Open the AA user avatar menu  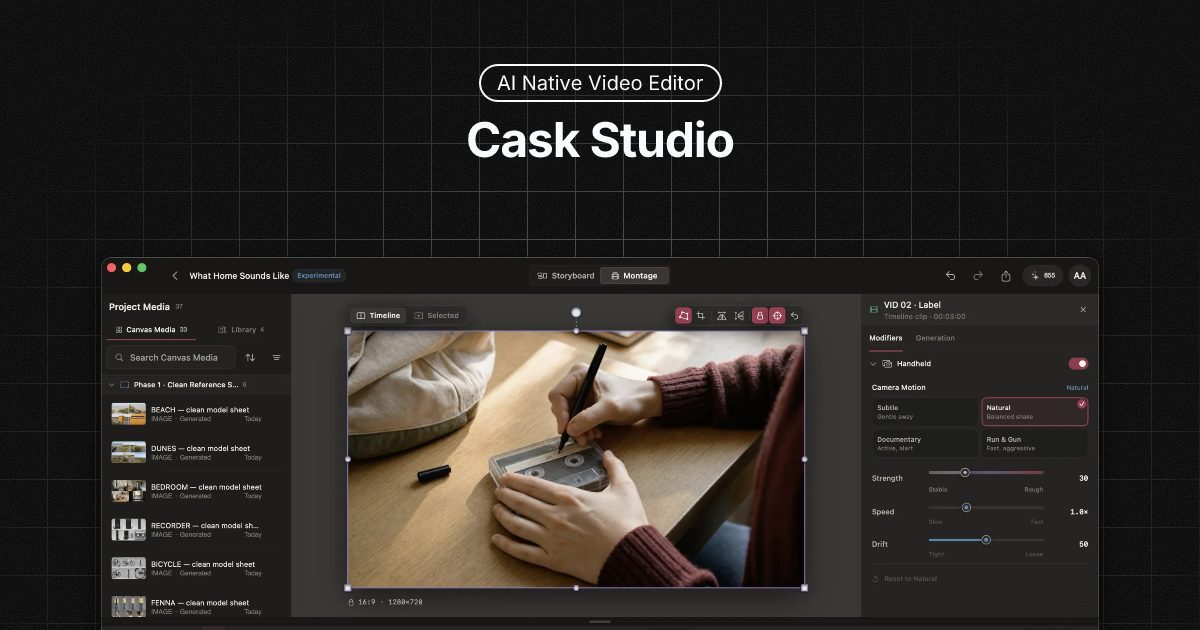tap(1080, 276)
